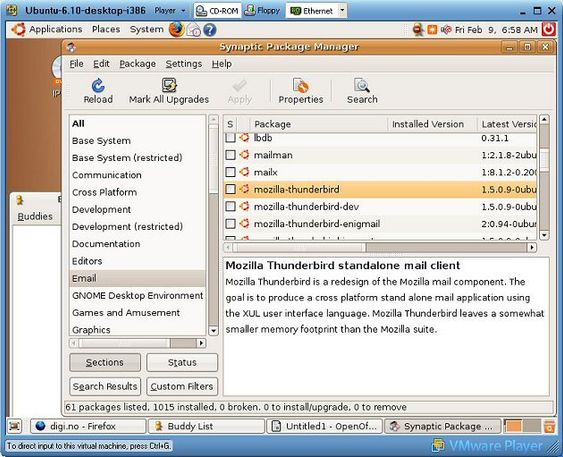Open the Package menu
563x457 pixels.
[138, 64]
